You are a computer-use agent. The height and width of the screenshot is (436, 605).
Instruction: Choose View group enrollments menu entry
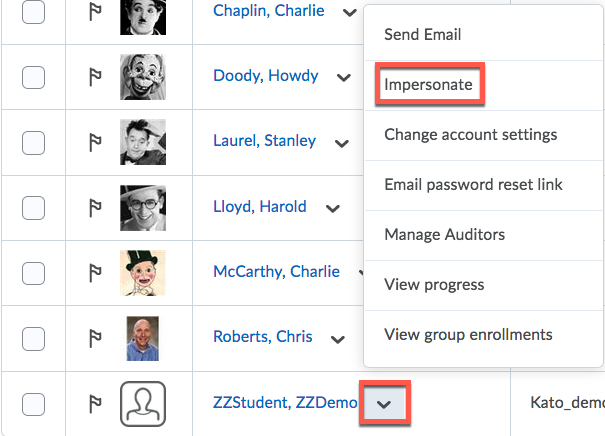[468, 335]
